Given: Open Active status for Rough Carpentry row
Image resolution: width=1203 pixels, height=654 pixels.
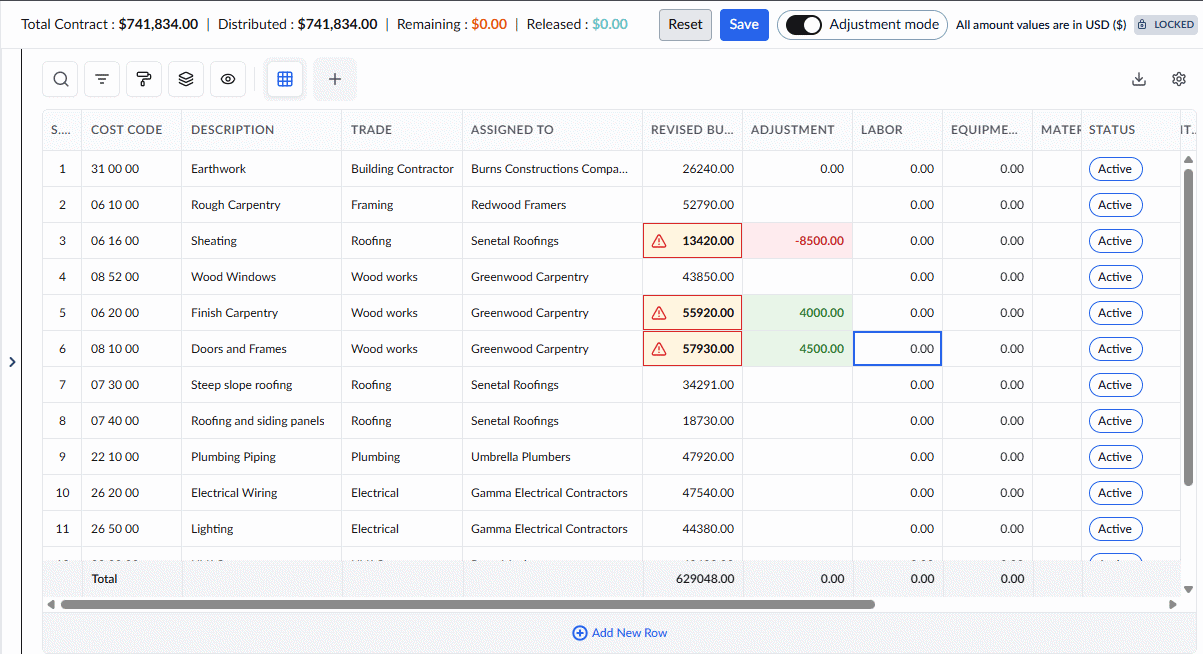Looking at the screenshot, I should point(1115,205).
